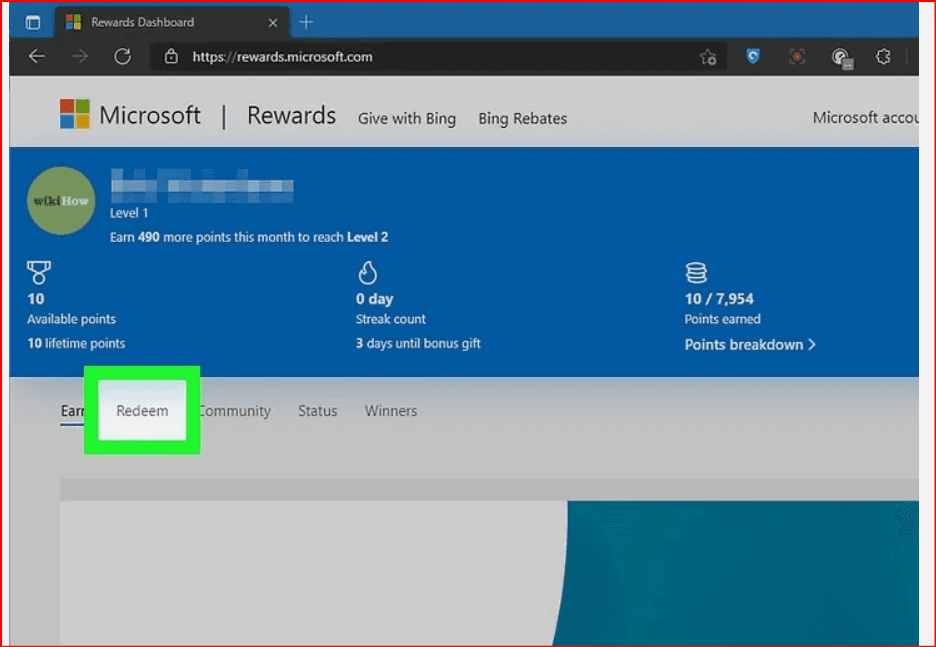Click the Level 1 status text
936x647 pixels.
pos(129,213)
